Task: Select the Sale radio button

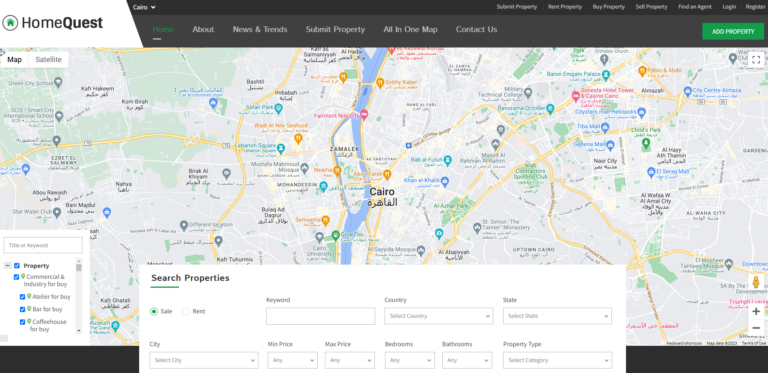Action: [x=154, y=311]
